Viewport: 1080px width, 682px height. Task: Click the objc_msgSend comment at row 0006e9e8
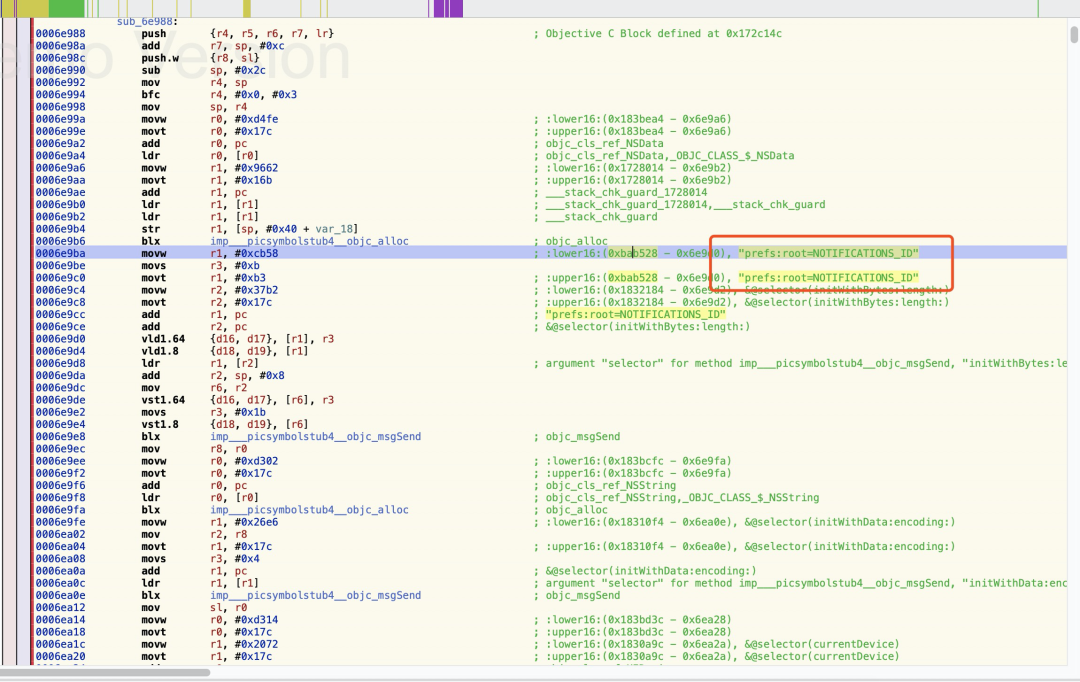(x=583, y=437)
